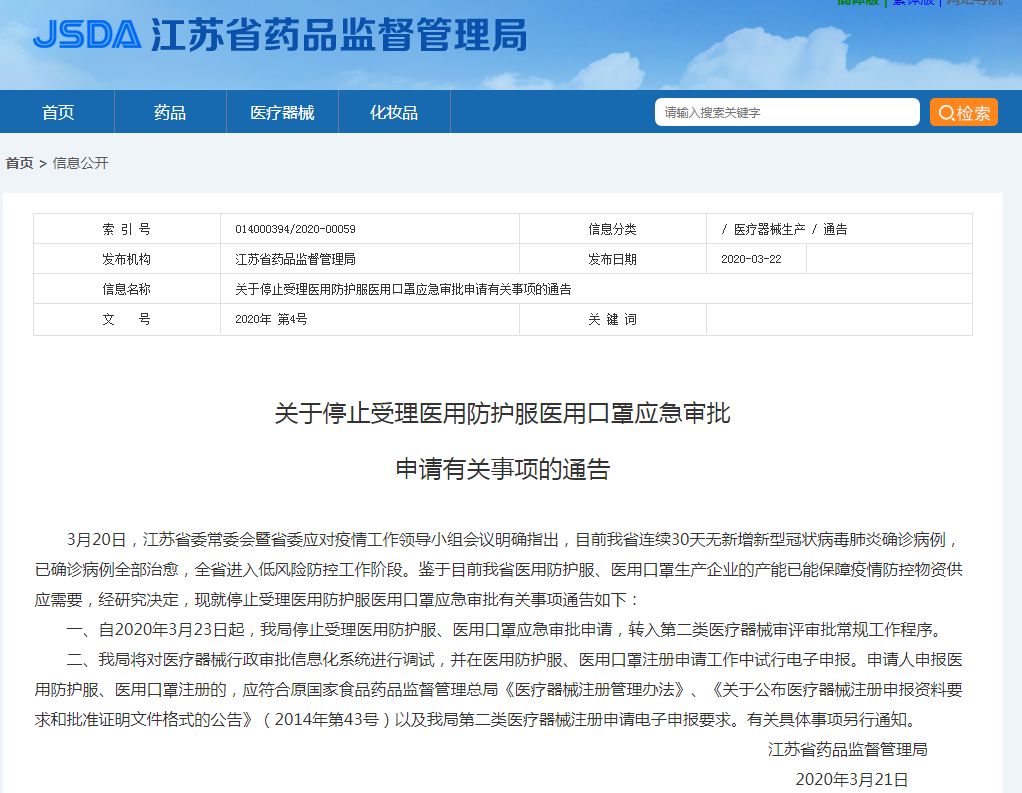Open the 首页 navigation tab

click(58, 112)
